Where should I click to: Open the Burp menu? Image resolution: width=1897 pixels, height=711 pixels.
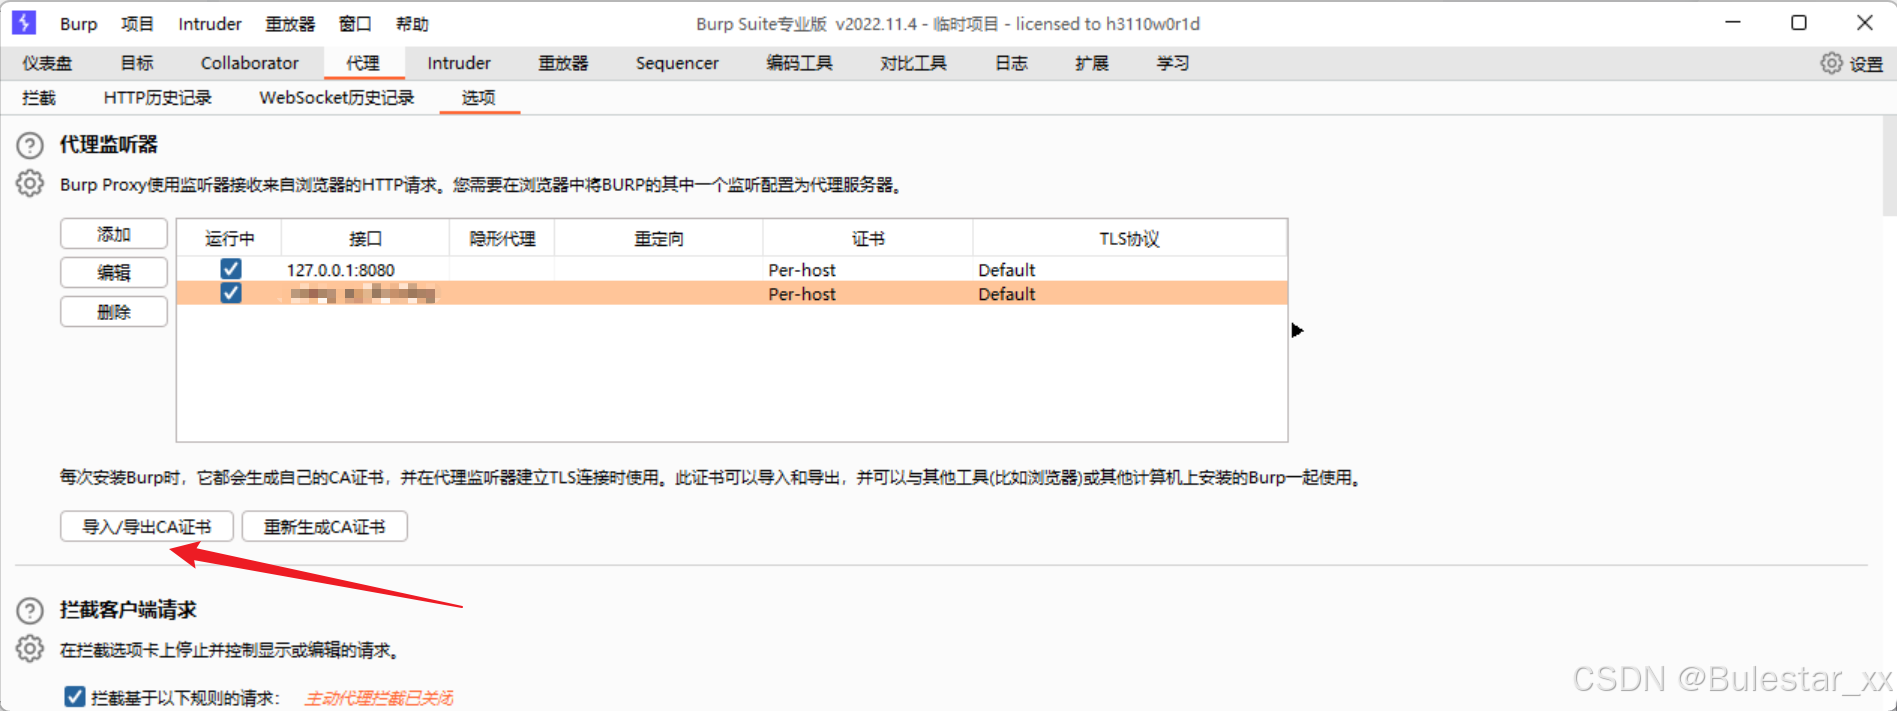(x=78, y=24)
